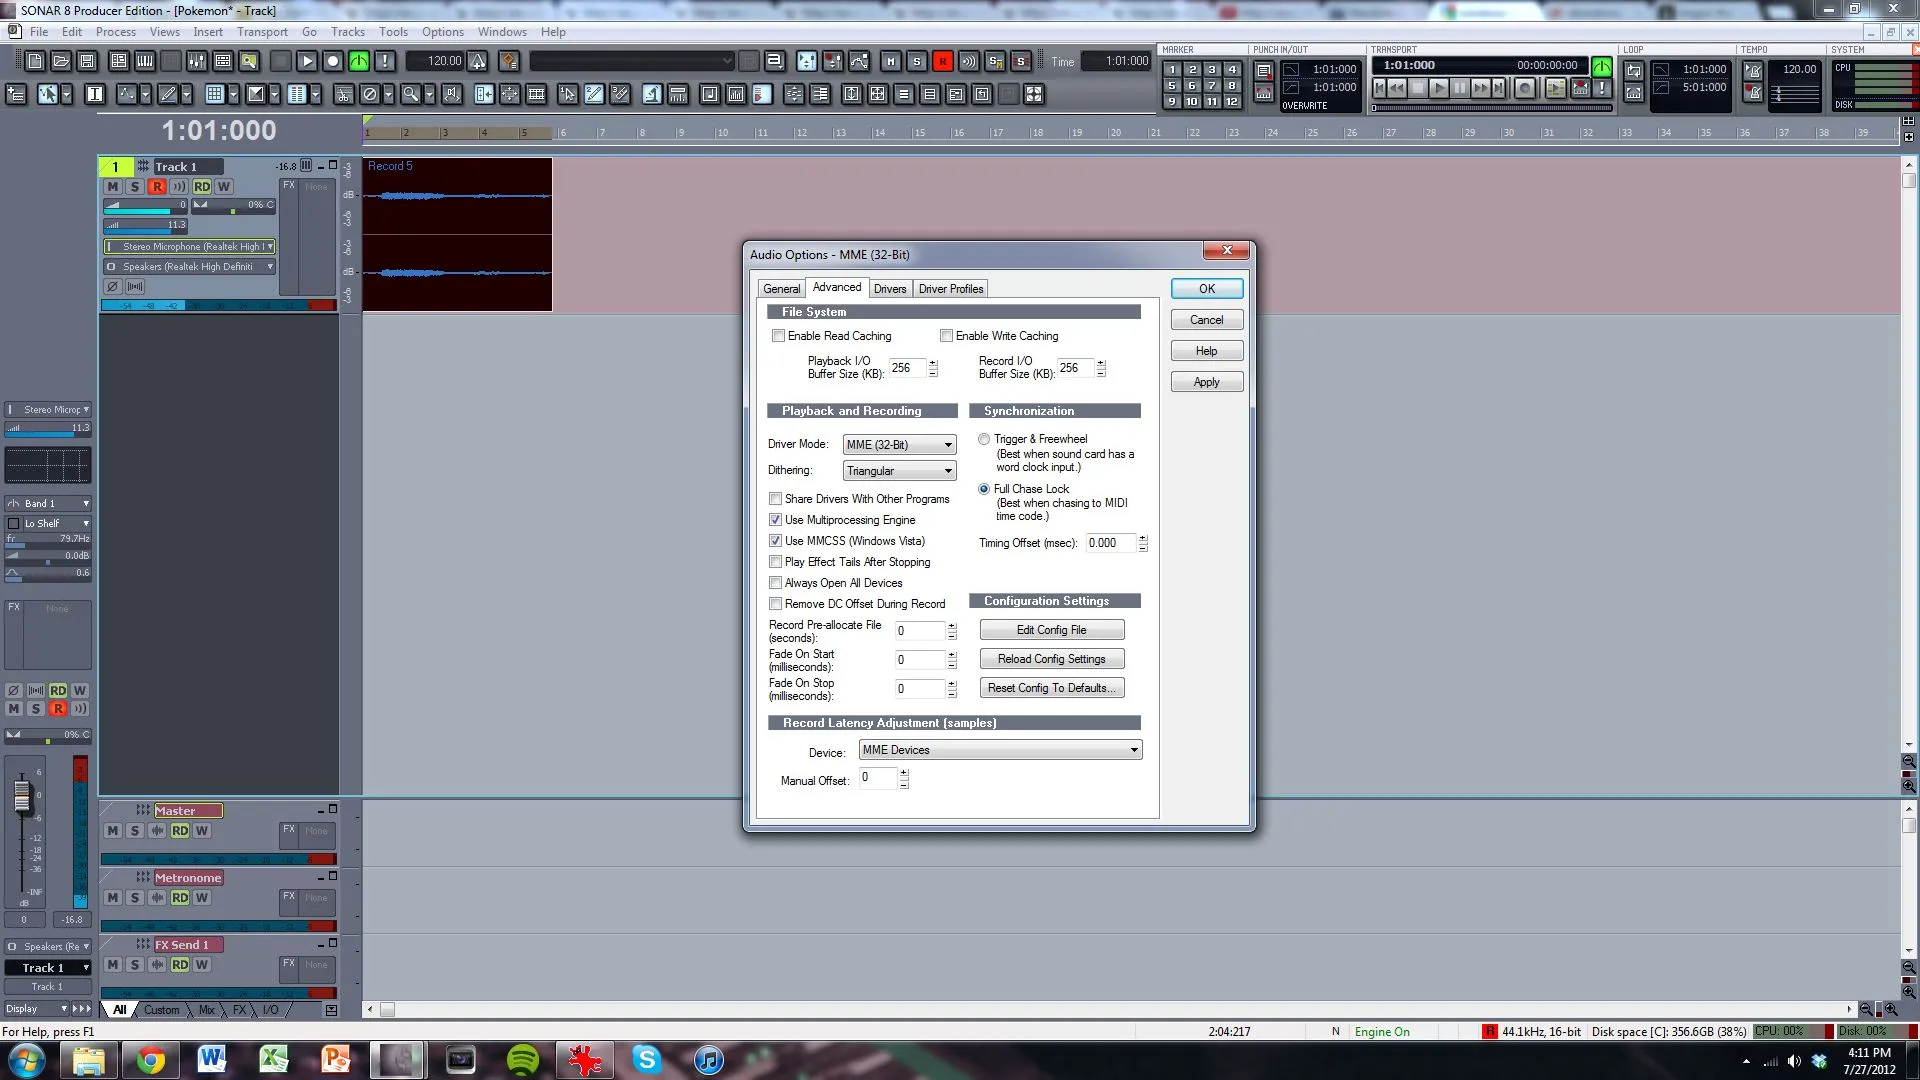Open the Console view mixer icon
This screenshot has height=1080, width=1920.
197,62
